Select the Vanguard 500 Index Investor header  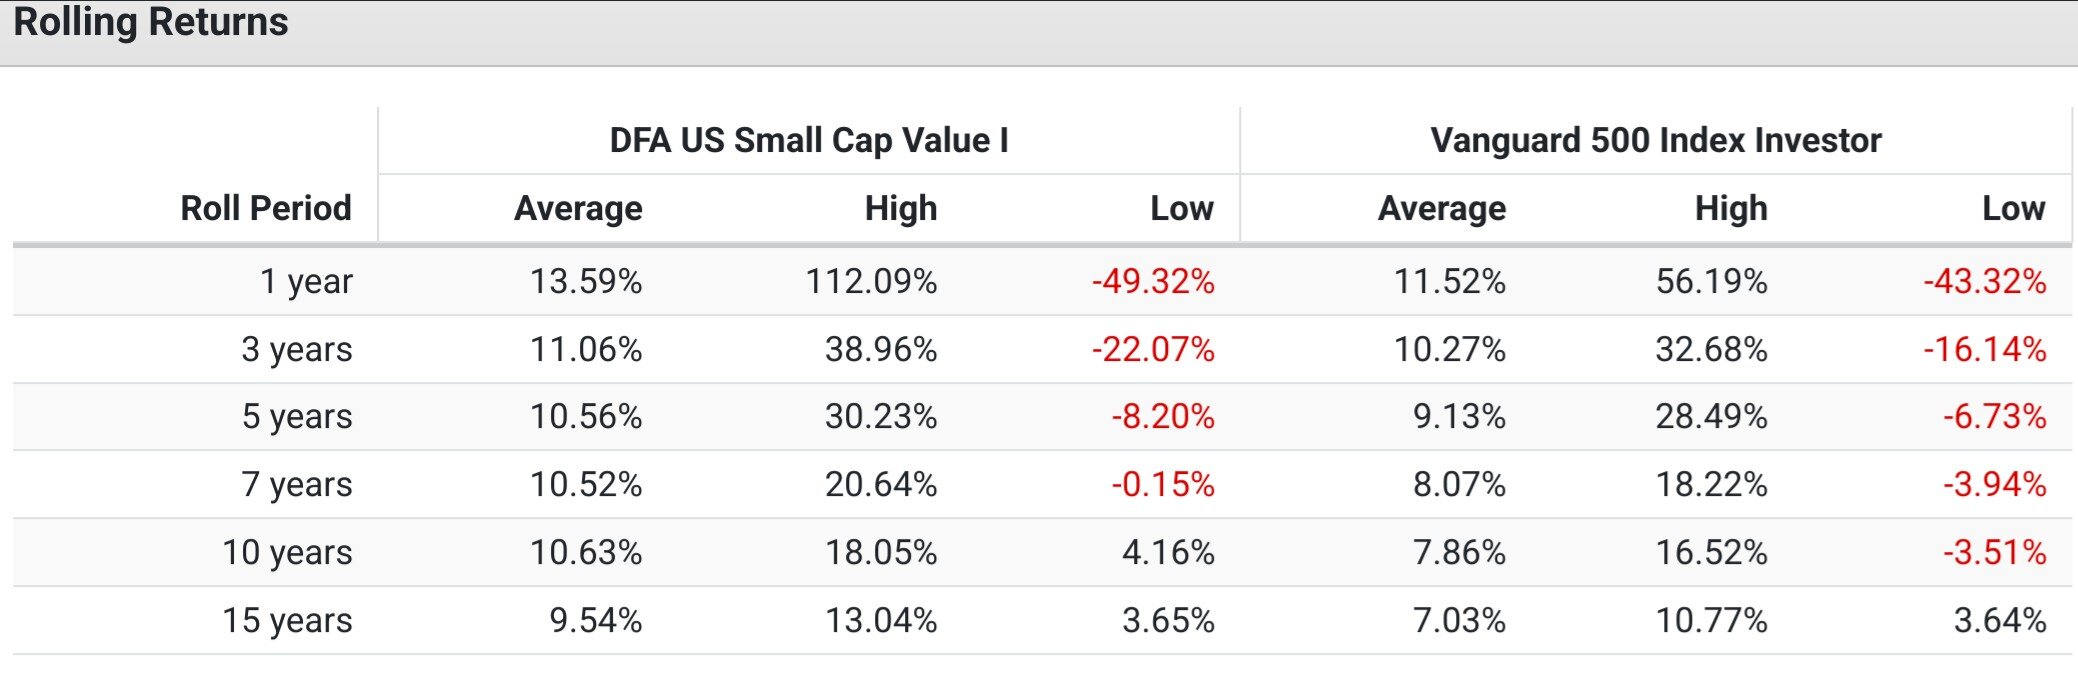point(1655,140)
